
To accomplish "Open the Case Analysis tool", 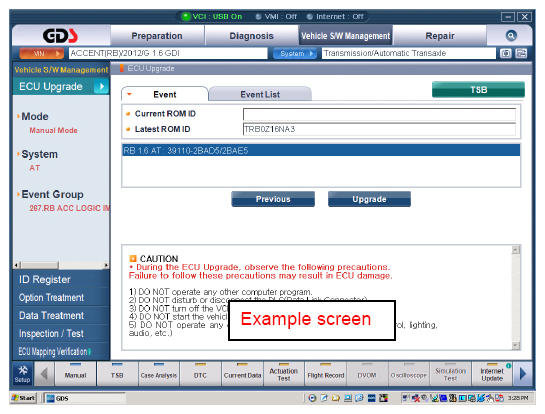I will pos(159,374).
